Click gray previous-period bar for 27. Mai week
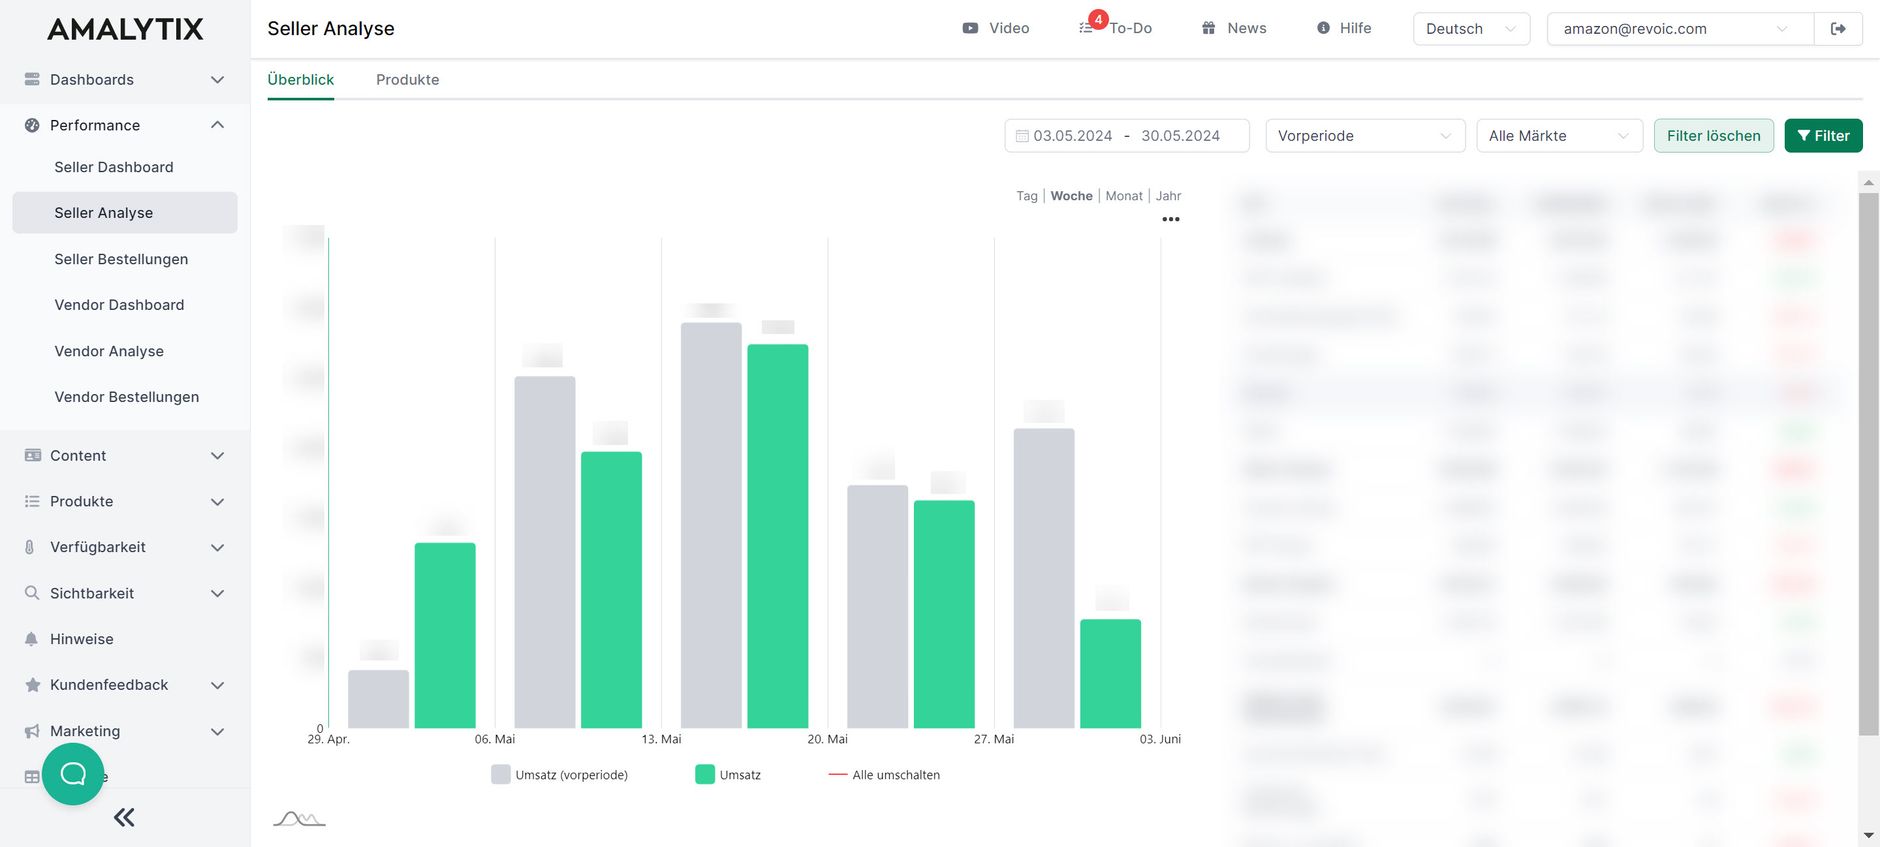 tap(1044, 578)
